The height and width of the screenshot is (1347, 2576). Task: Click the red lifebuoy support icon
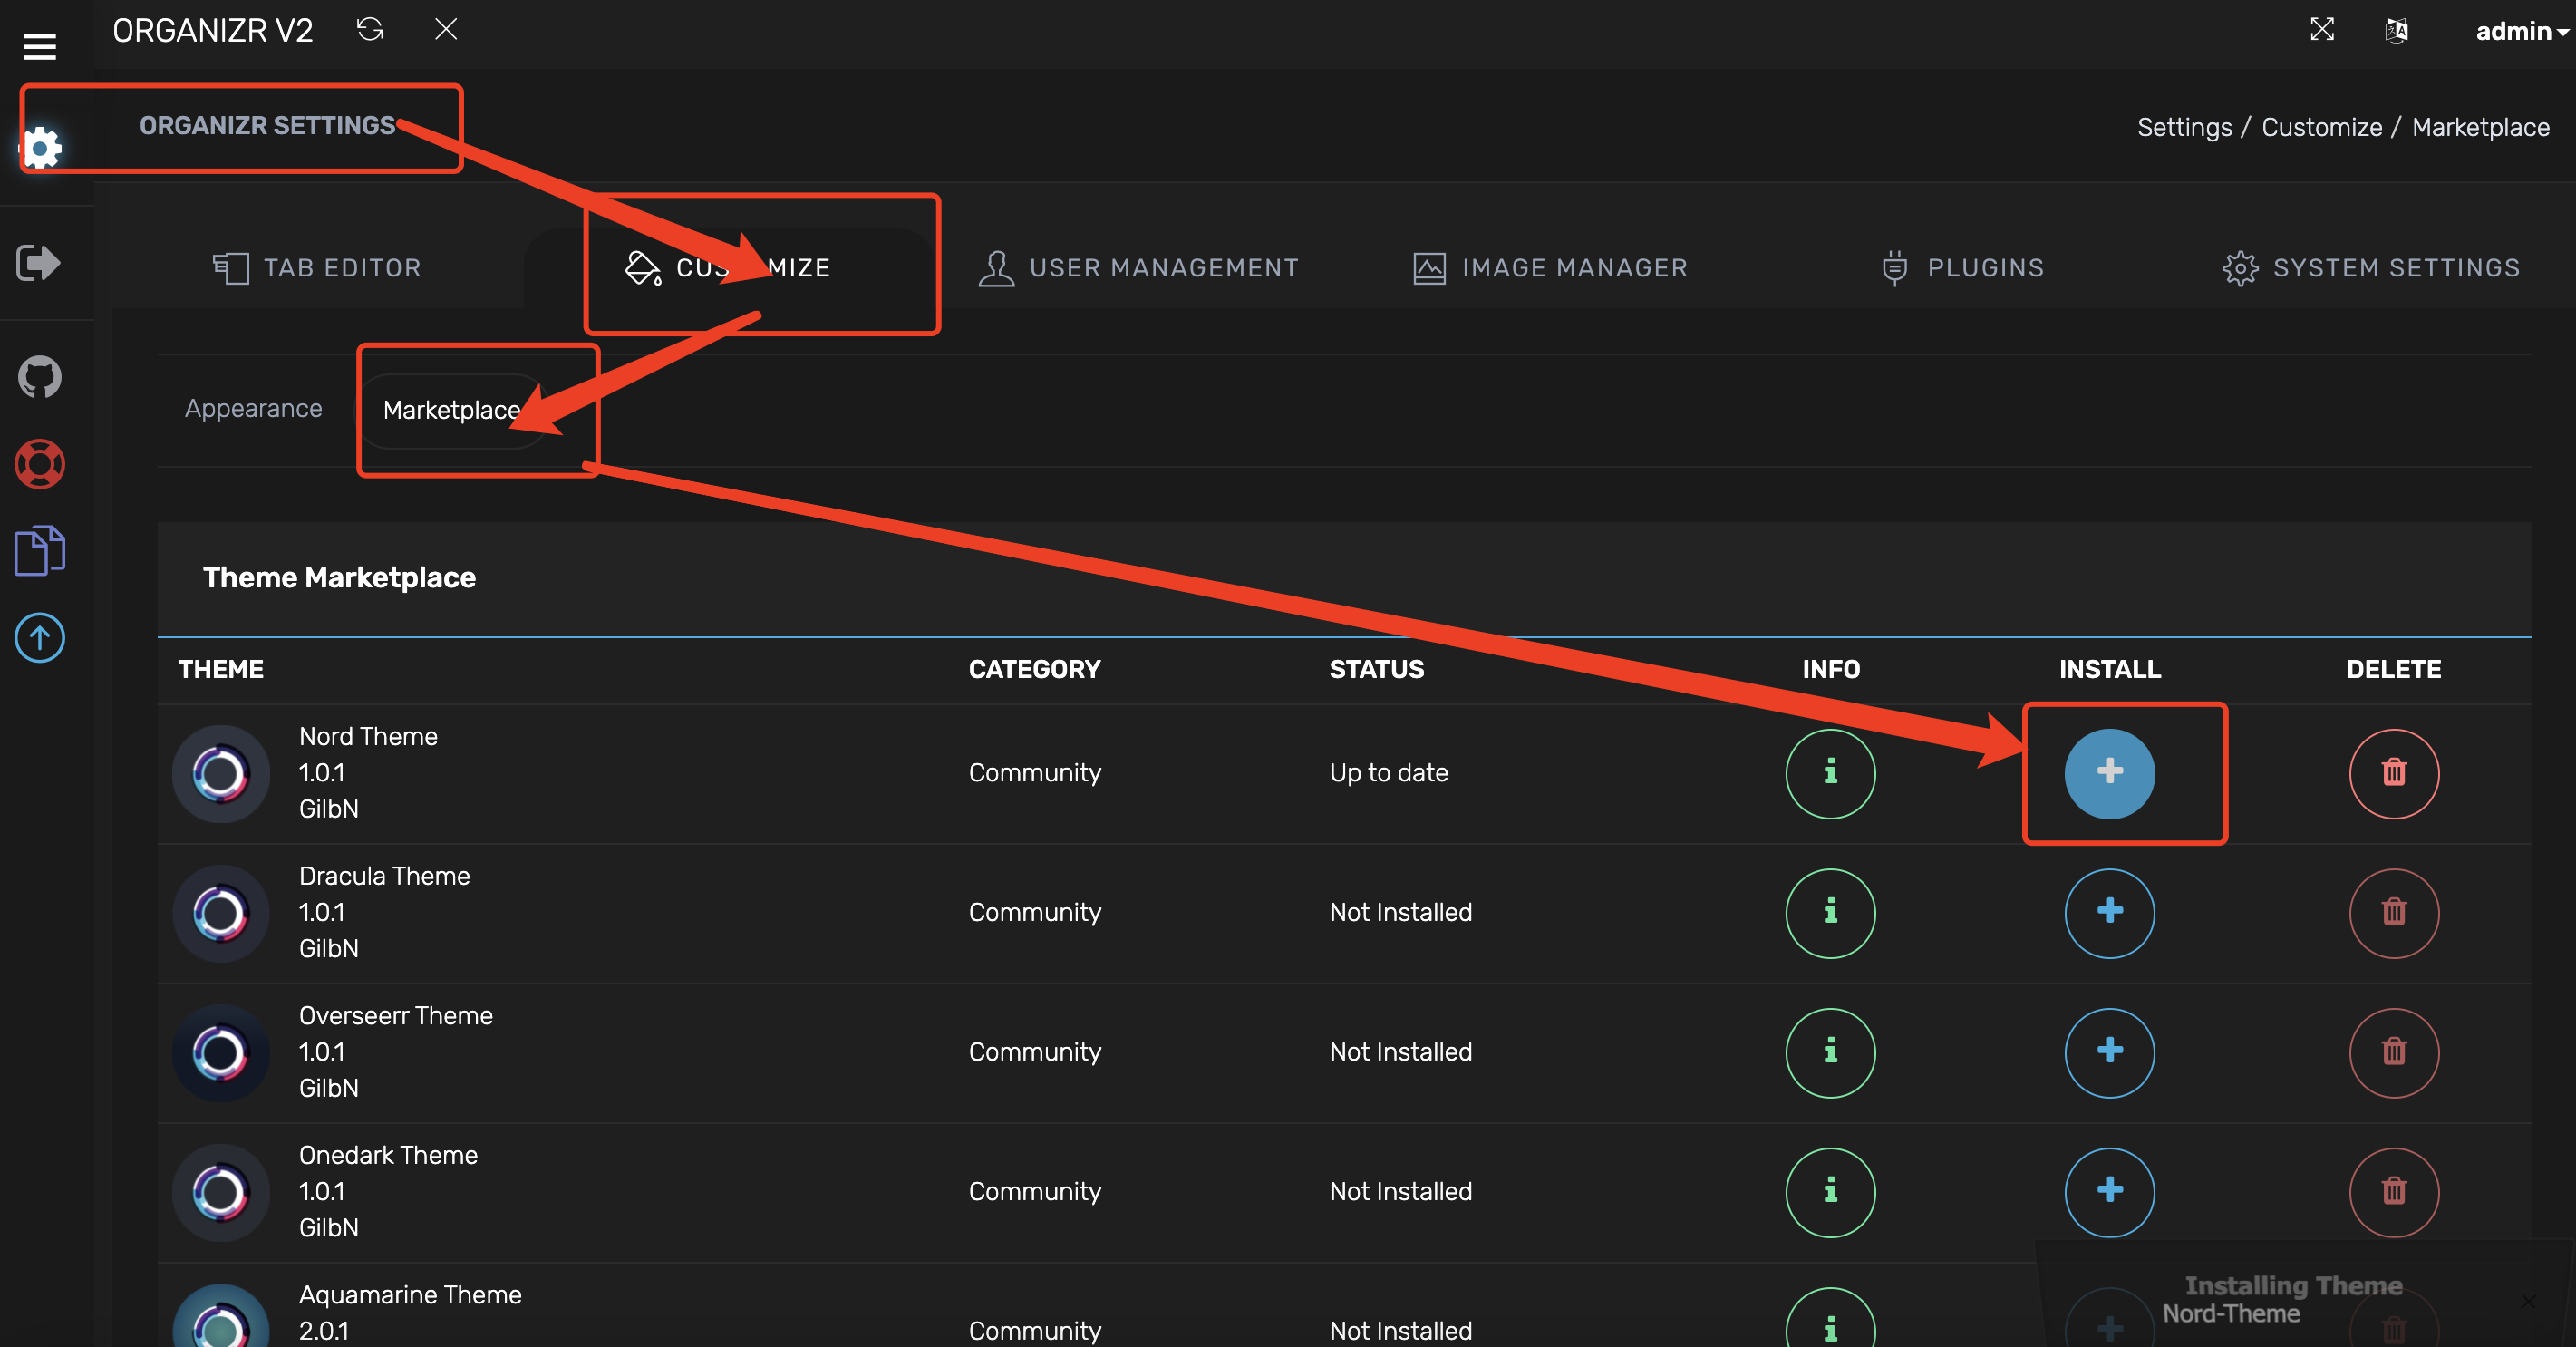[40, 465]
